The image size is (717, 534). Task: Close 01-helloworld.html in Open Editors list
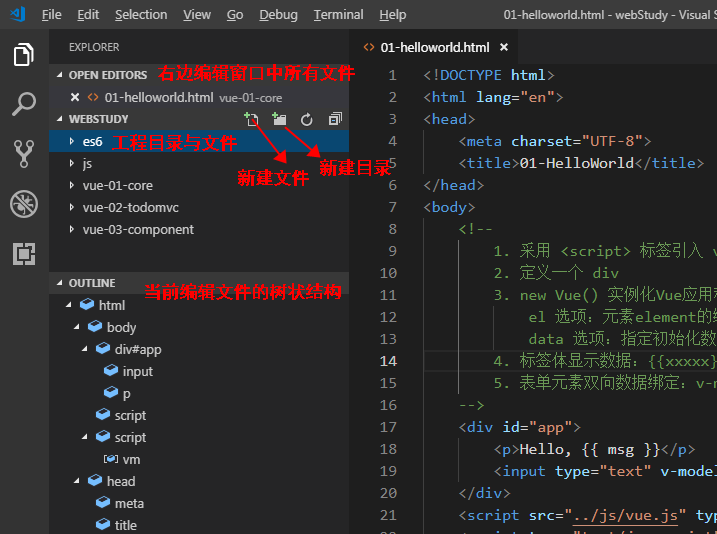click(x=75, y=97)
